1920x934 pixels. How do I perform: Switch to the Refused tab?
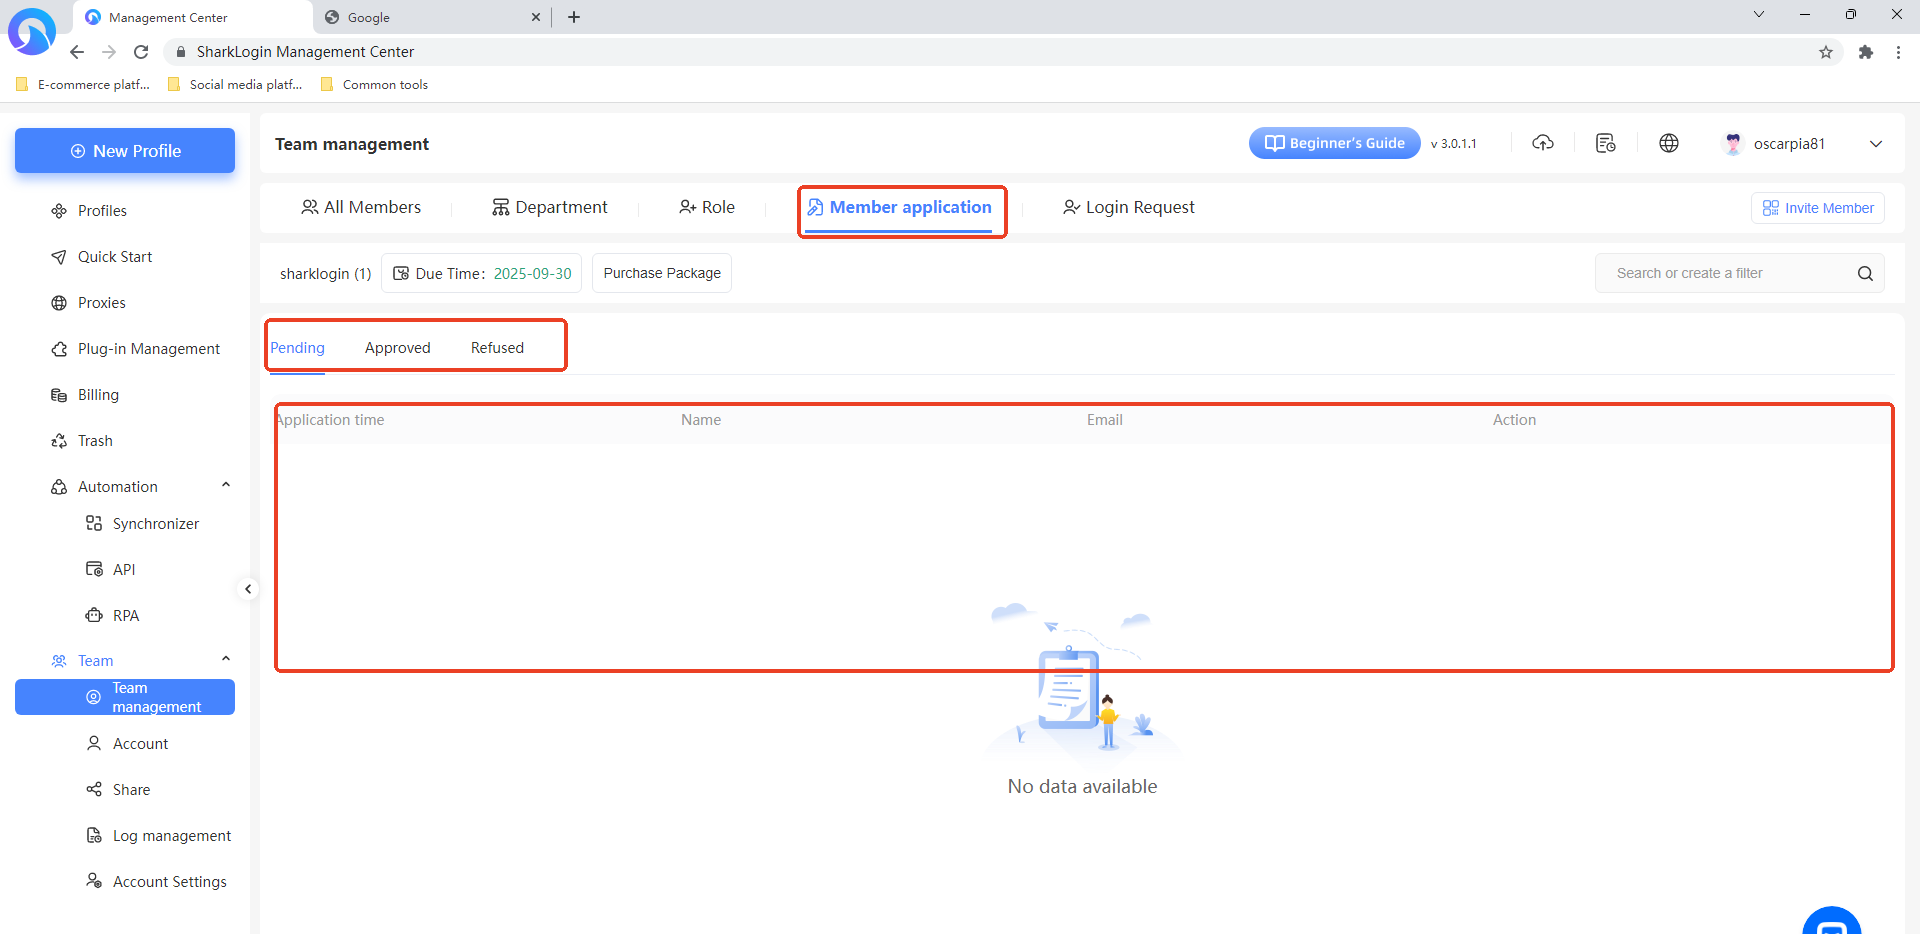click(x=497, y=348)
